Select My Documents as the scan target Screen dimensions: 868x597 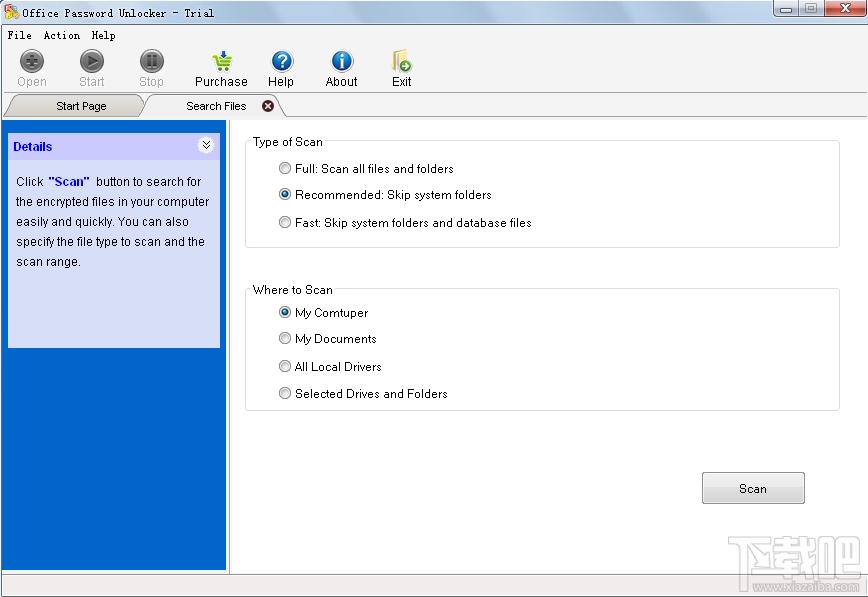click(285, 339)
